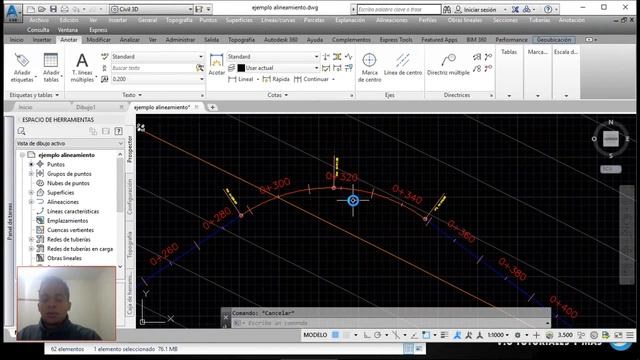Image resolution: width=640 pixels, height=360 pixels.
Task: Select Líneas características tree item
Action: pyautogui.click(x=73, y=211)
